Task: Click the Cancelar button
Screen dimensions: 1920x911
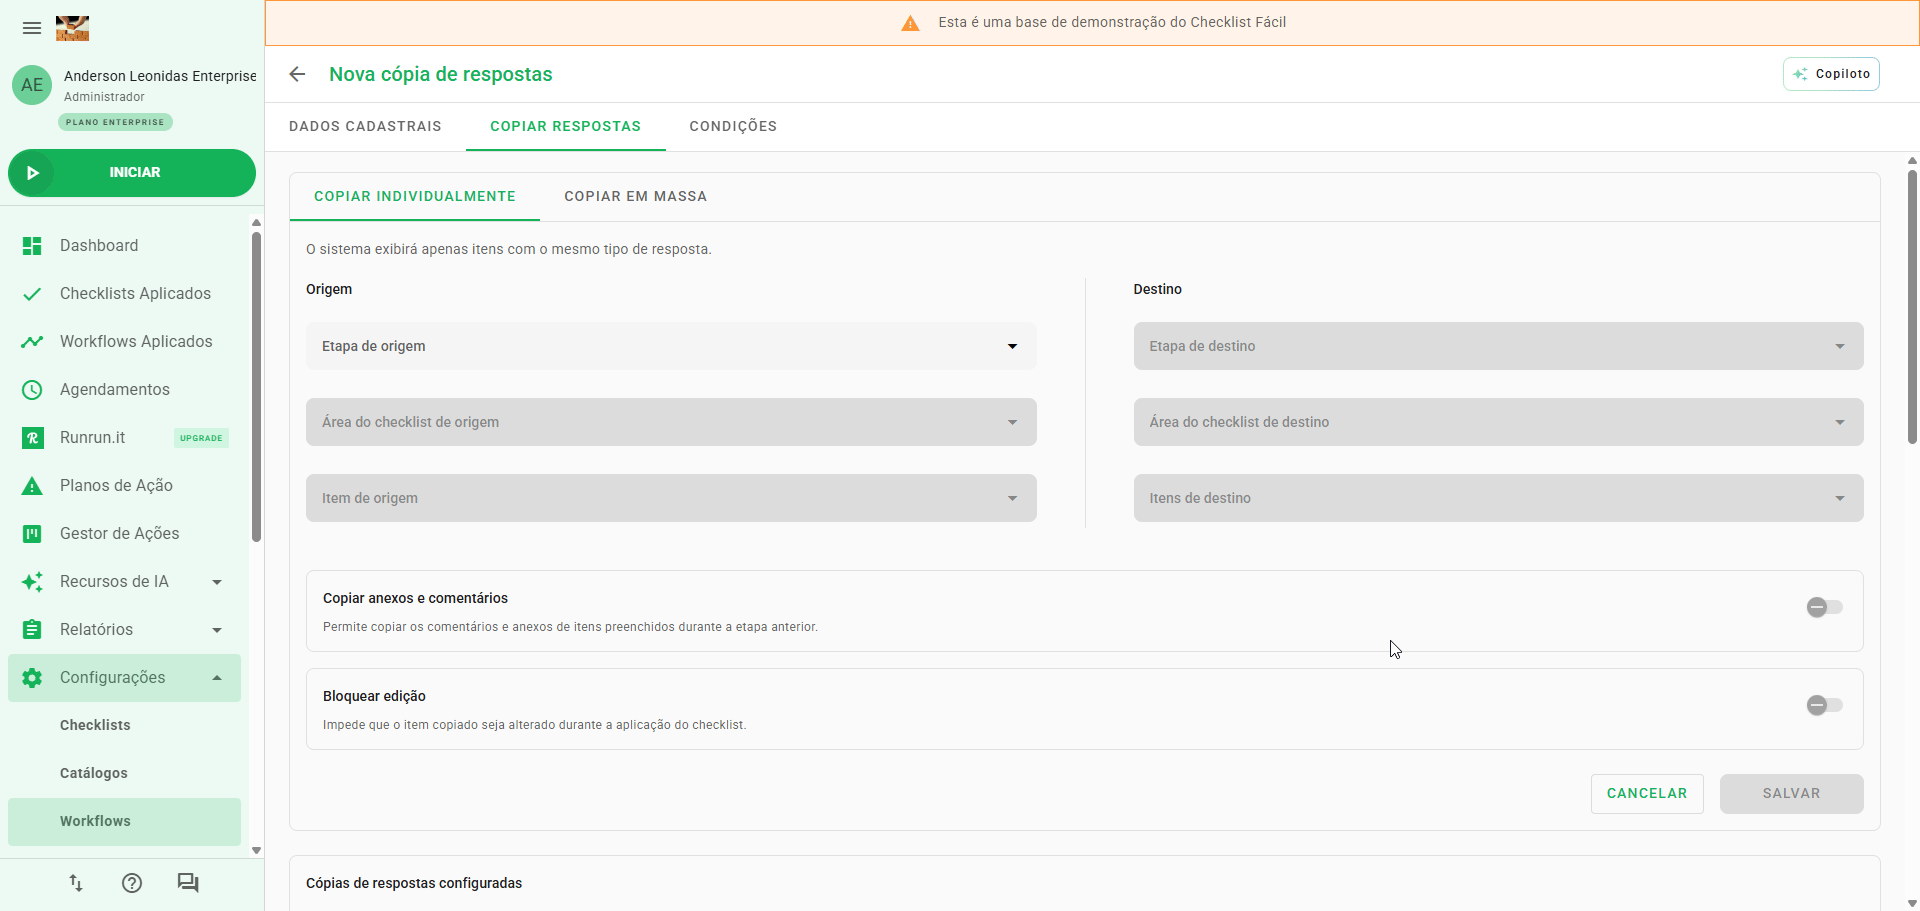Action: coord(1647,793)
